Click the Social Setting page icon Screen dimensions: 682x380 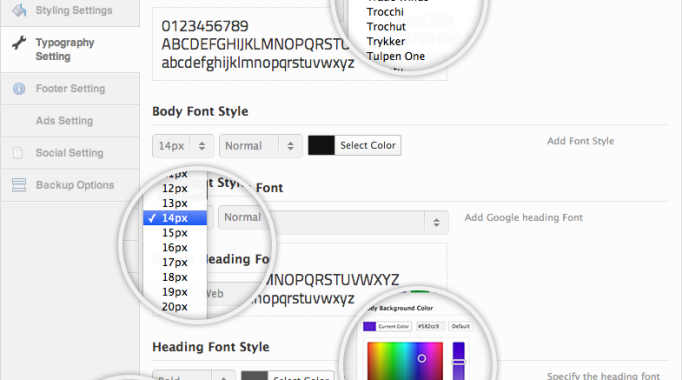point(18,153)
